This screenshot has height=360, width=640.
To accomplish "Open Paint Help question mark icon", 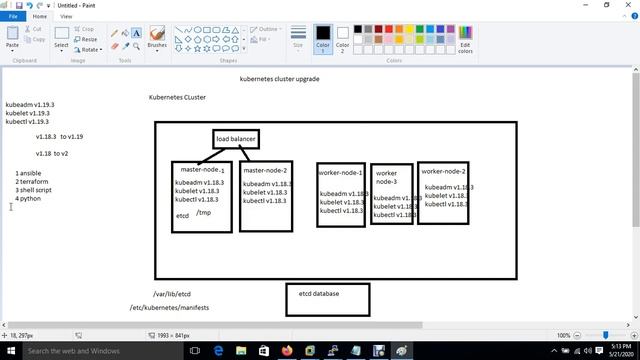I will tap(635, 16).
